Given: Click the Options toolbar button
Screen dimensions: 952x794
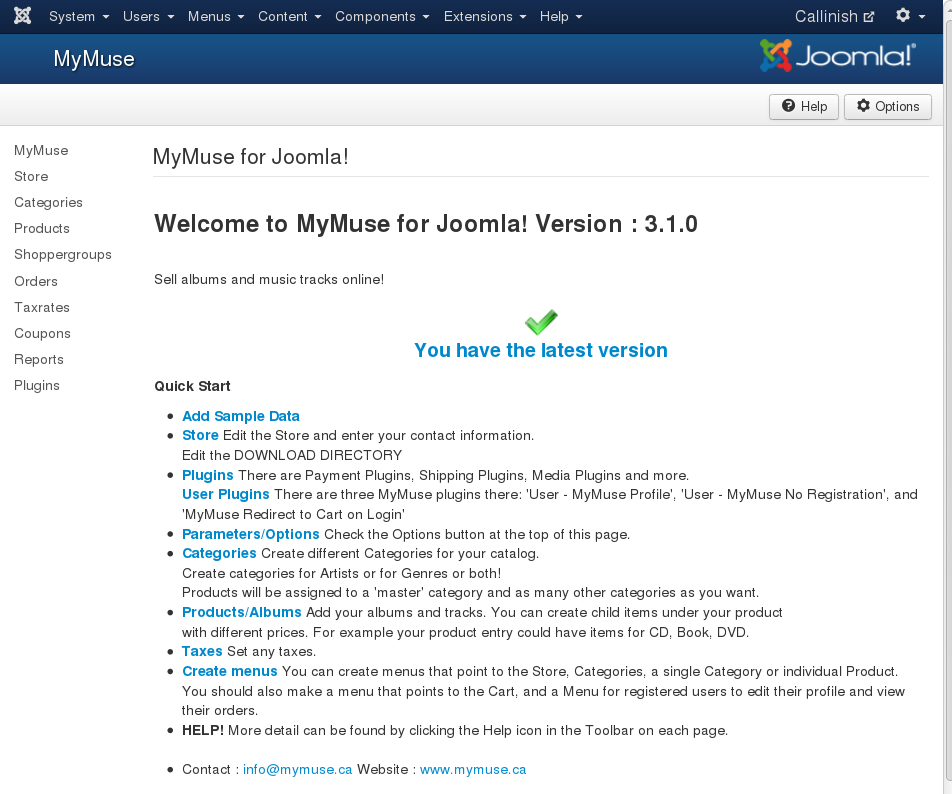Looking at the screenshot, I should (x=888, y=106).
